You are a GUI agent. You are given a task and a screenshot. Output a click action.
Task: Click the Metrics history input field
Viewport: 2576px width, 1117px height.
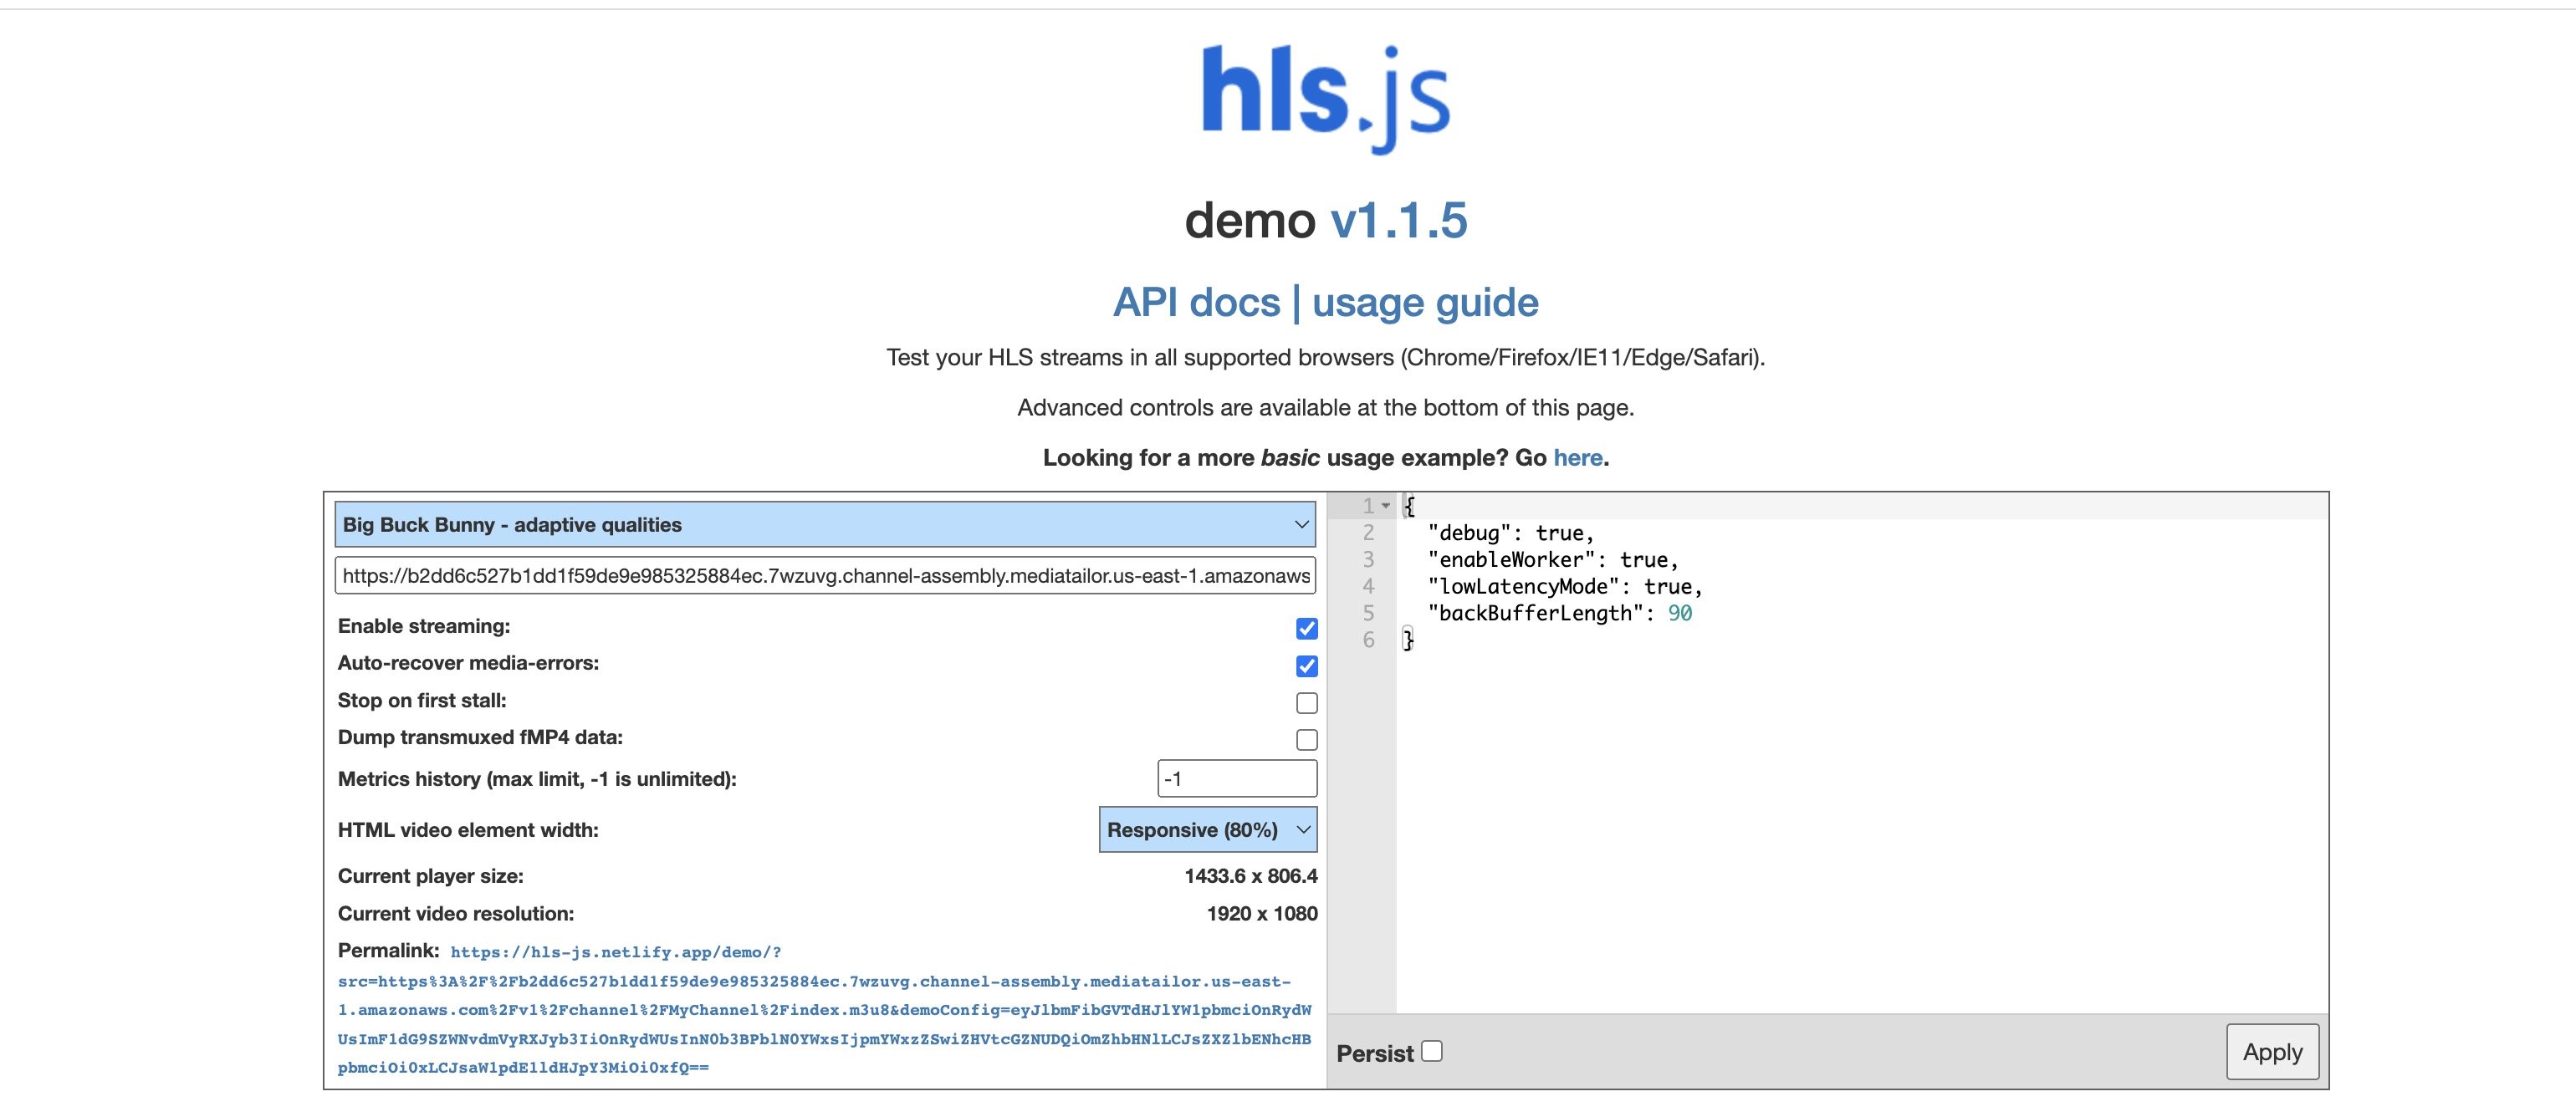(1237, 779)
